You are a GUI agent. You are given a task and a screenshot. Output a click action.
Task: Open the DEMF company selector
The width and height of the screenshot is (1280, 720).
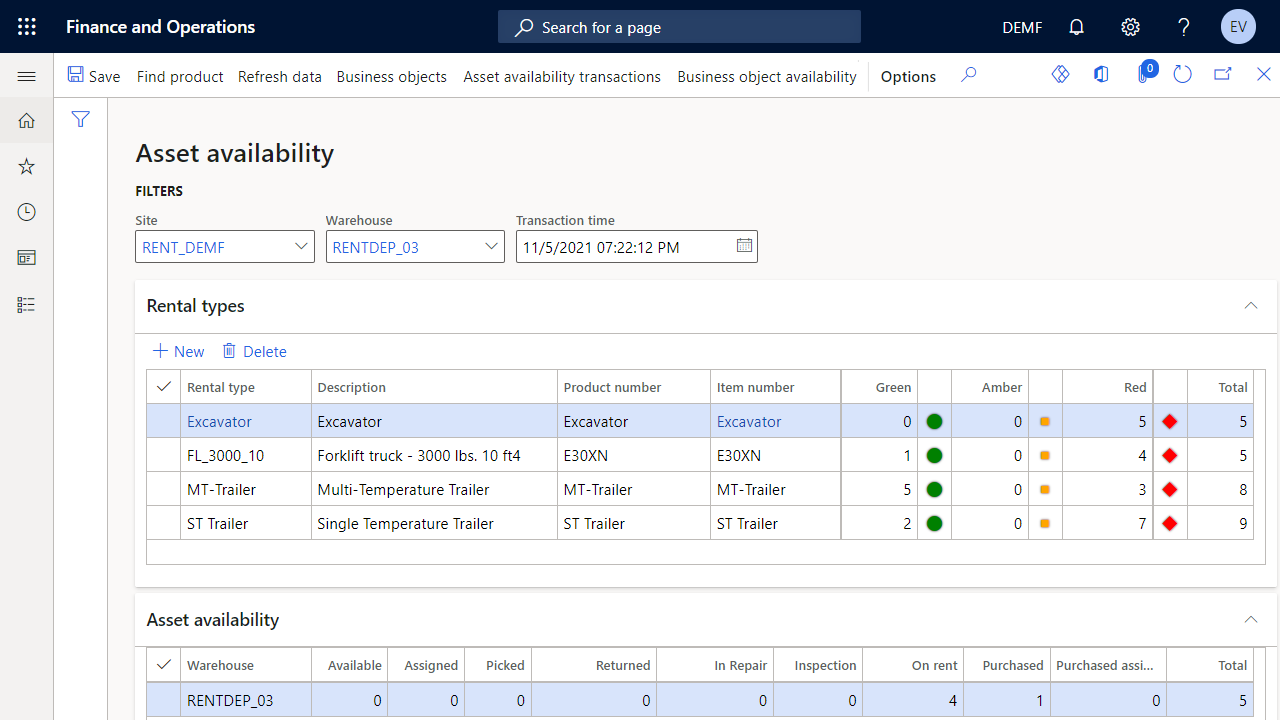(x=1022, y=27)
